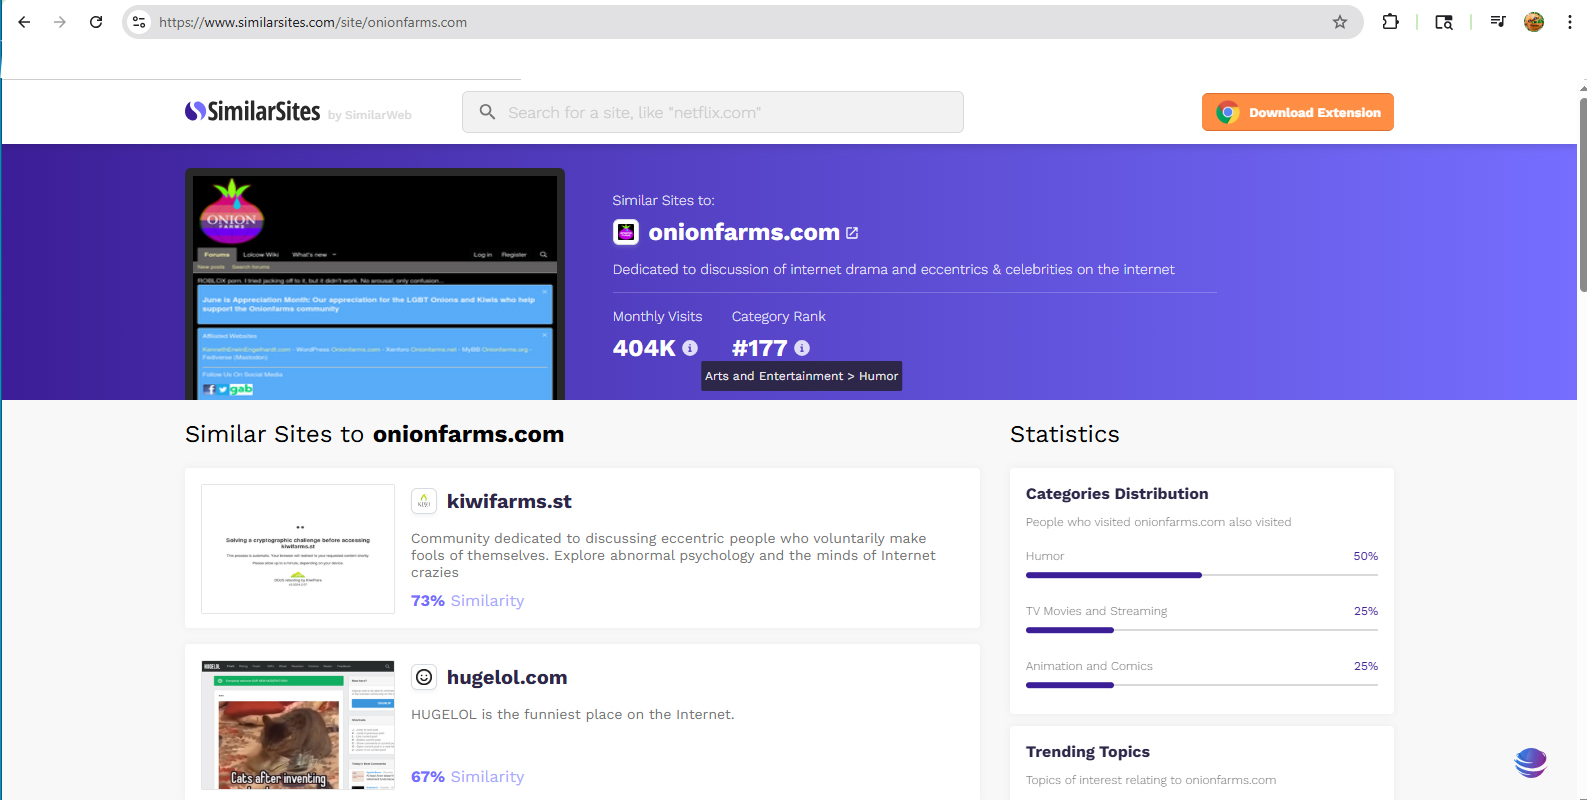Click the browser back arrow
The width and height of the screenshot is (1587, 800).
click(24, 22)
